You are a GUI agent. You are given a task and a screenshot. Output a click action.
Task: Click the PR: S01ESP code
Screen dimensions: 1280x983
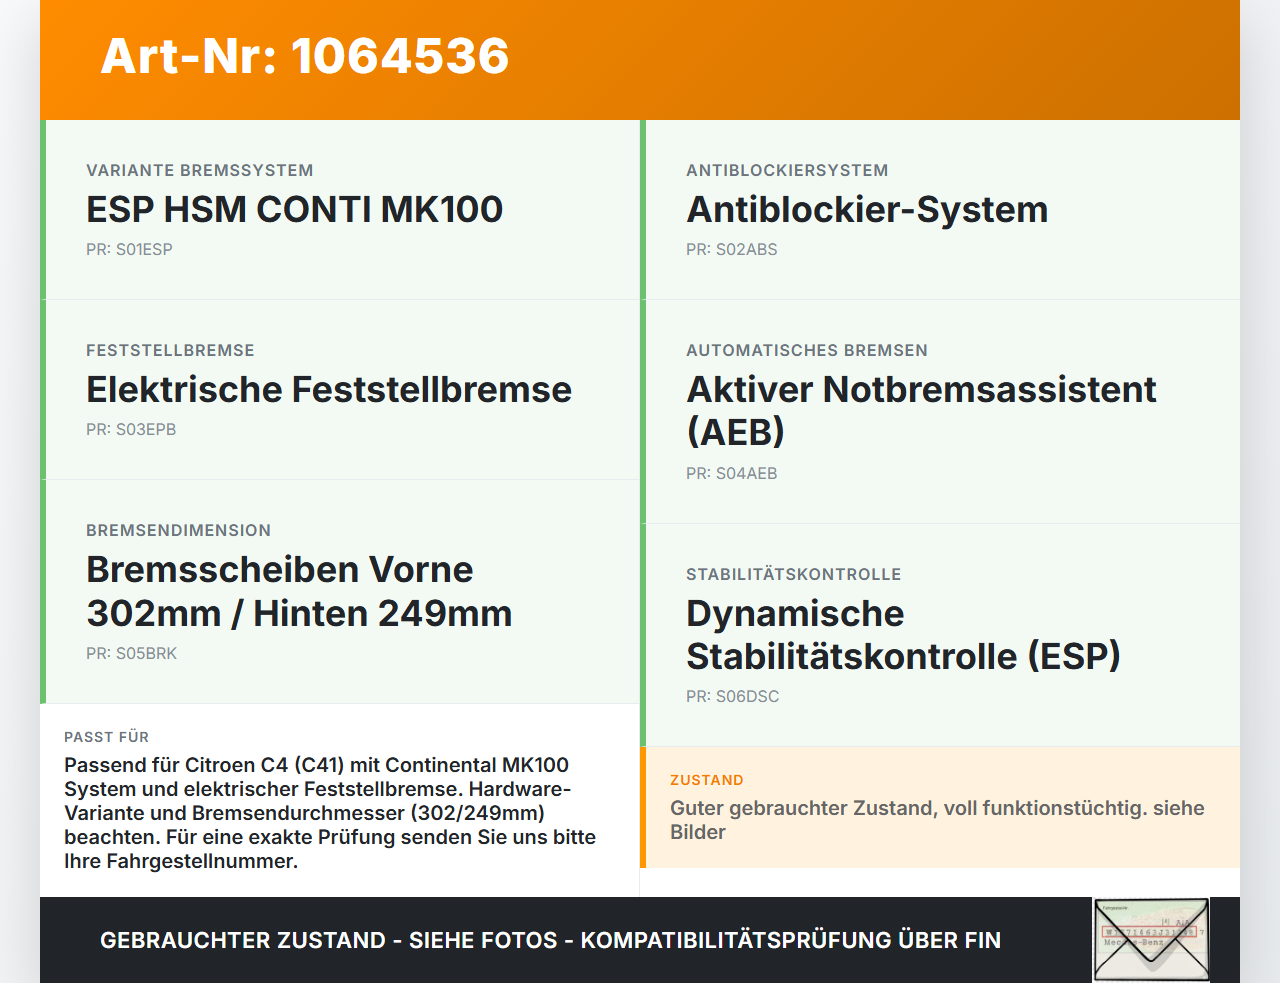coord(129,249)
